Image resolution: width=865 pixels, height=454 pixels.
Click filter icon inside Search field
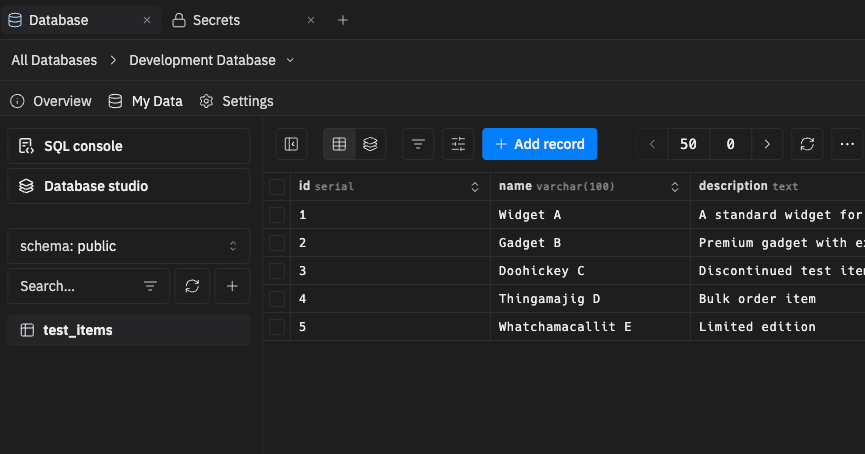(150, 286)
